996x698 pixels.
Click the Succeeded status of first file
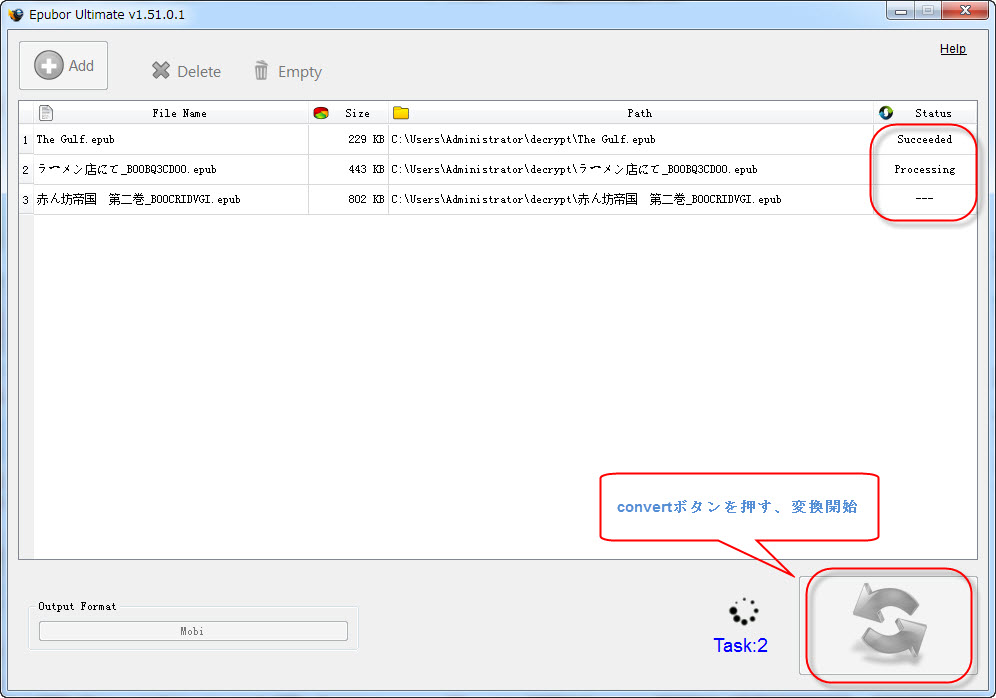(924, 140)
